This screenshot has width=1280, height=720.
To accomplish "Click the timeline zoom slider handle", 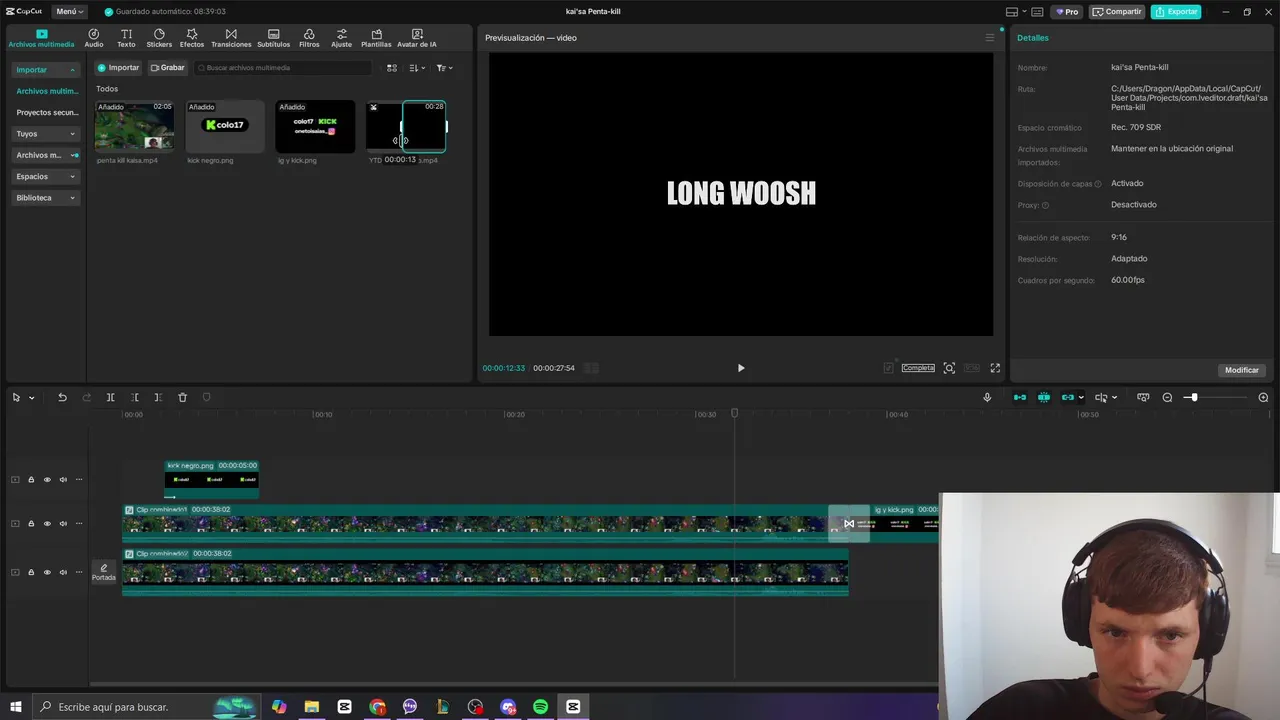I will (x=1192, y=397).
